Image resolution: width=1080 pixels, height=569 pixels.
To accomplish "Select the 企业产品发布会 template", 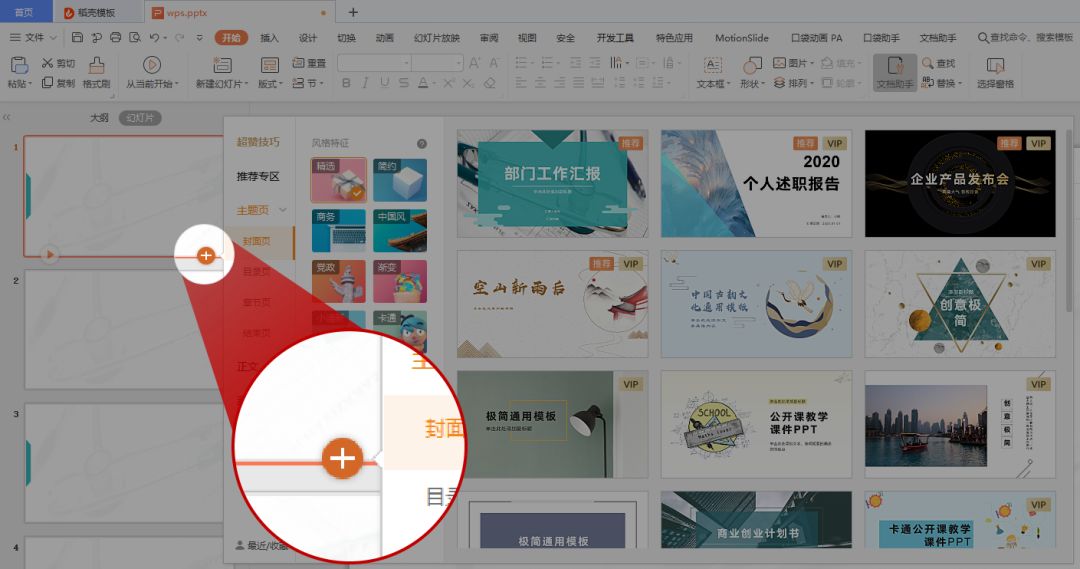I will coord(960,184).
